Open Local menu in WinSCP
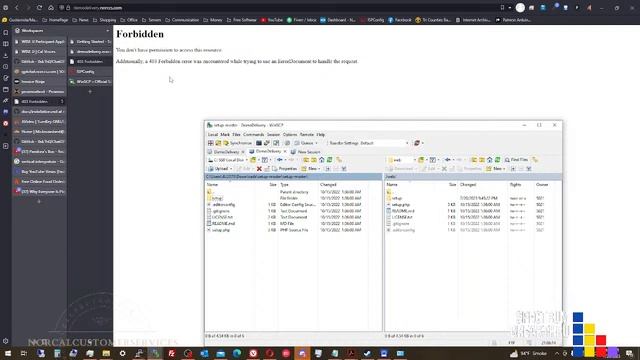This screenshot has height=360, width=640. pos(213,134)
